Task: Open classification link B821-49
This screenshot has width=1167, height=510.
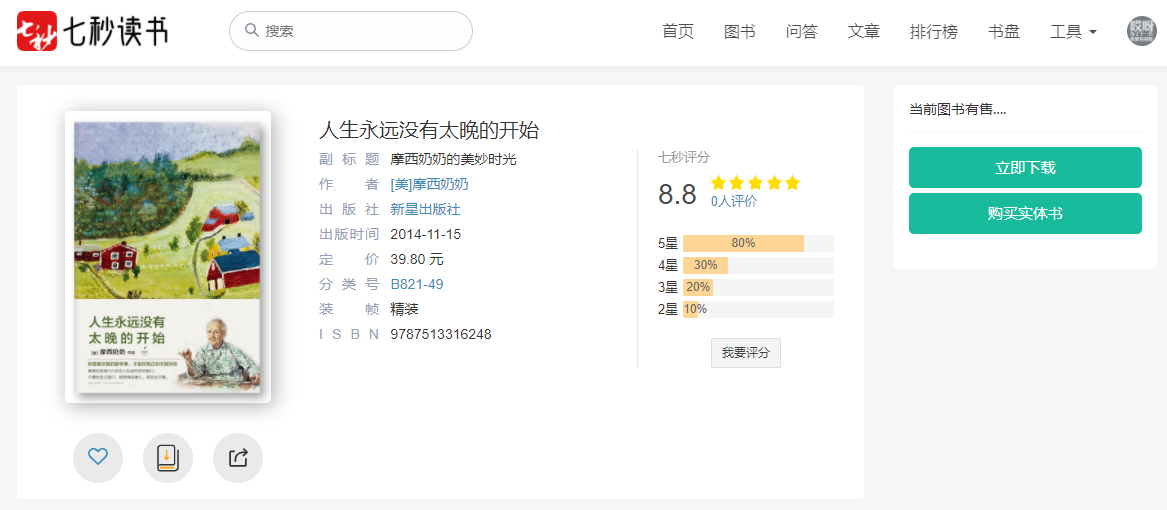Action: 417,284
